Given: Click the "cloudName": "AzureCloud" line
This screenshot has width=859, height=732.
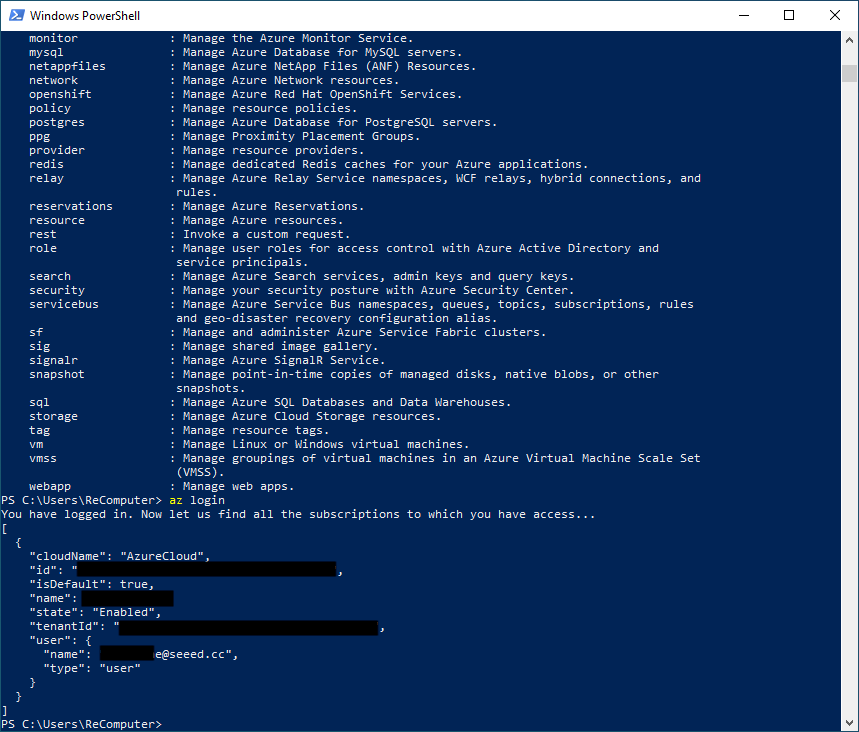Looking at the screenshot, I should pos(119,556).
